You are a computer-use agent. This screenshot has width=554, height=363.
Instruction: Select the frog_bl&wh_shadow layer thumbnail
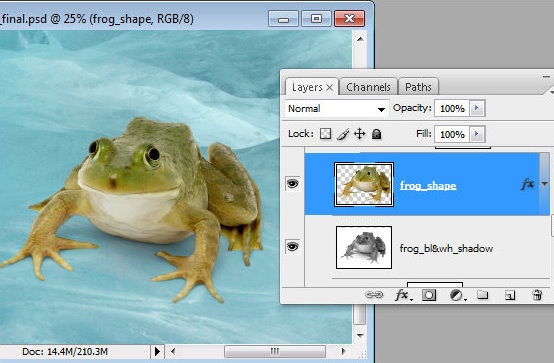point(364,247)
